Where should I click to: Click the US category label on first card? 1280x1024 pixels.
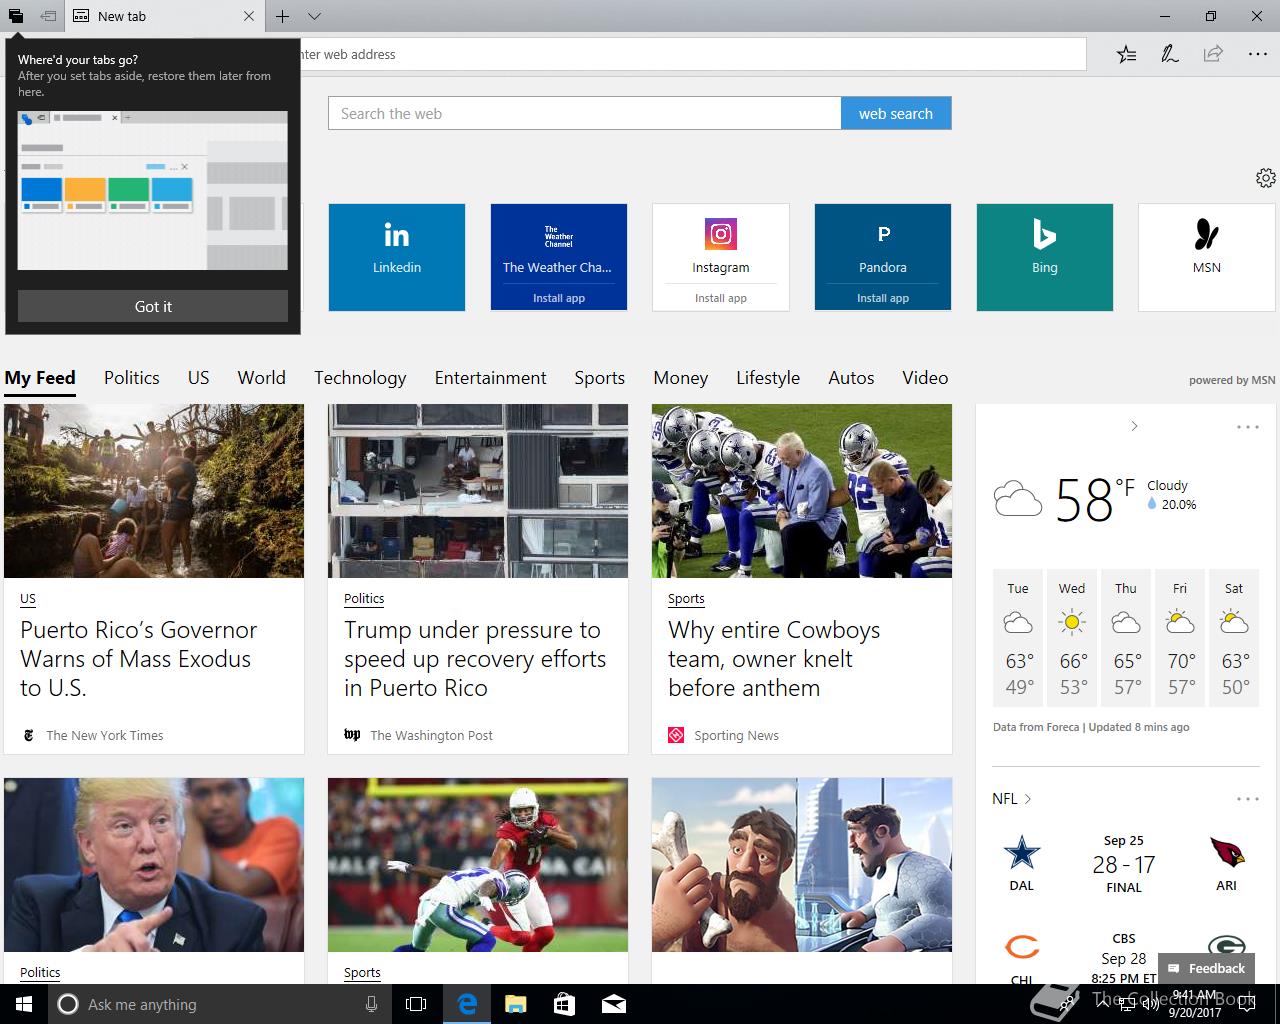(28, 599)
